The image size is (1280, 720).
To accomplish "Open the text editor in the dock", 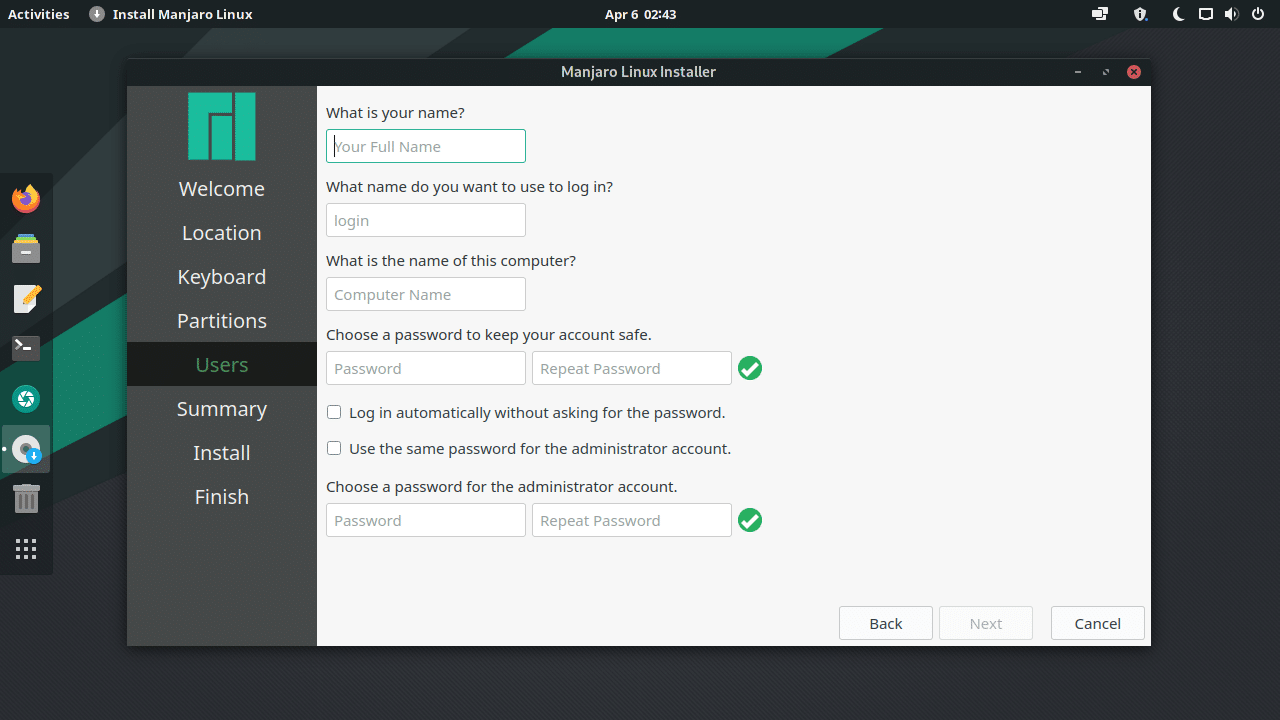I will tap(26, 298).
